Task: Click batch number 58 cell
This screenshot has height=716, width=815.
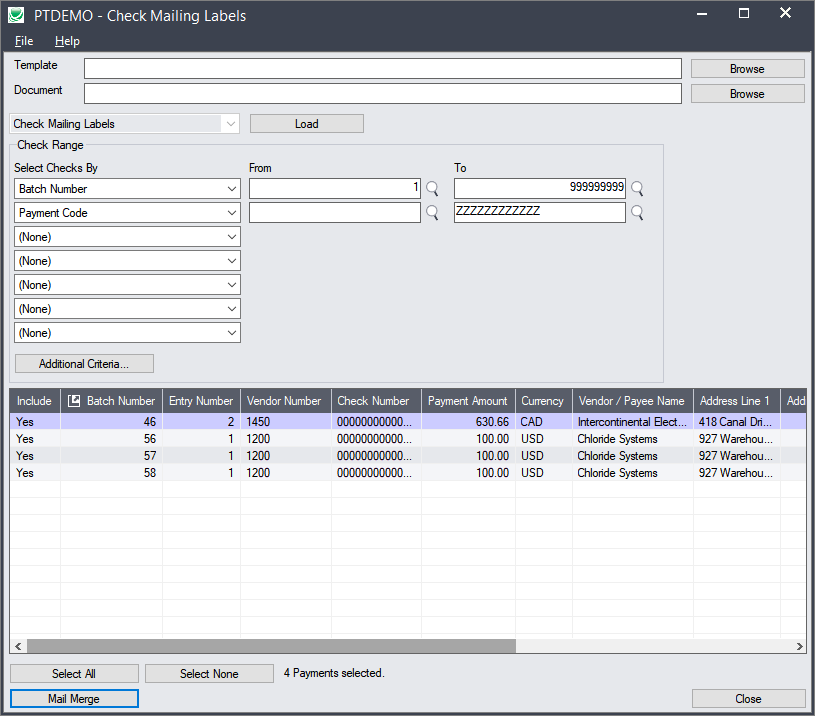Action: pos(111,473)
